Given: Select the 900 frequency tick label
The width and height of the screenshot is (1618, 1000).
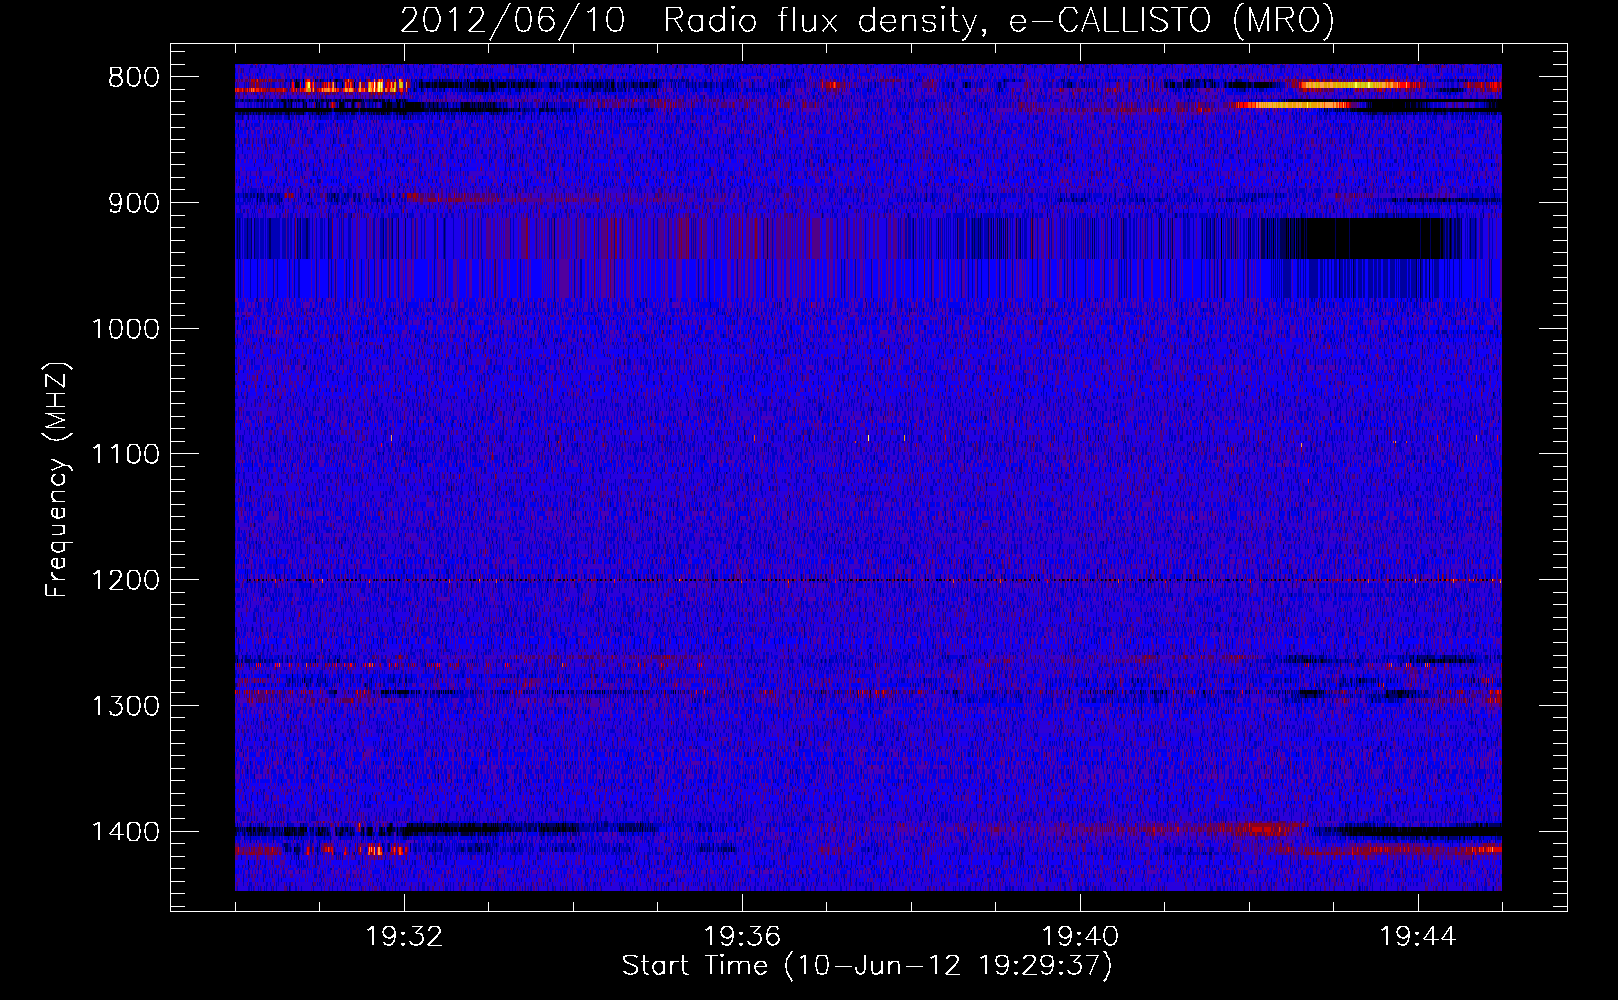Looking at the screenshot, I should click(133, 203).
